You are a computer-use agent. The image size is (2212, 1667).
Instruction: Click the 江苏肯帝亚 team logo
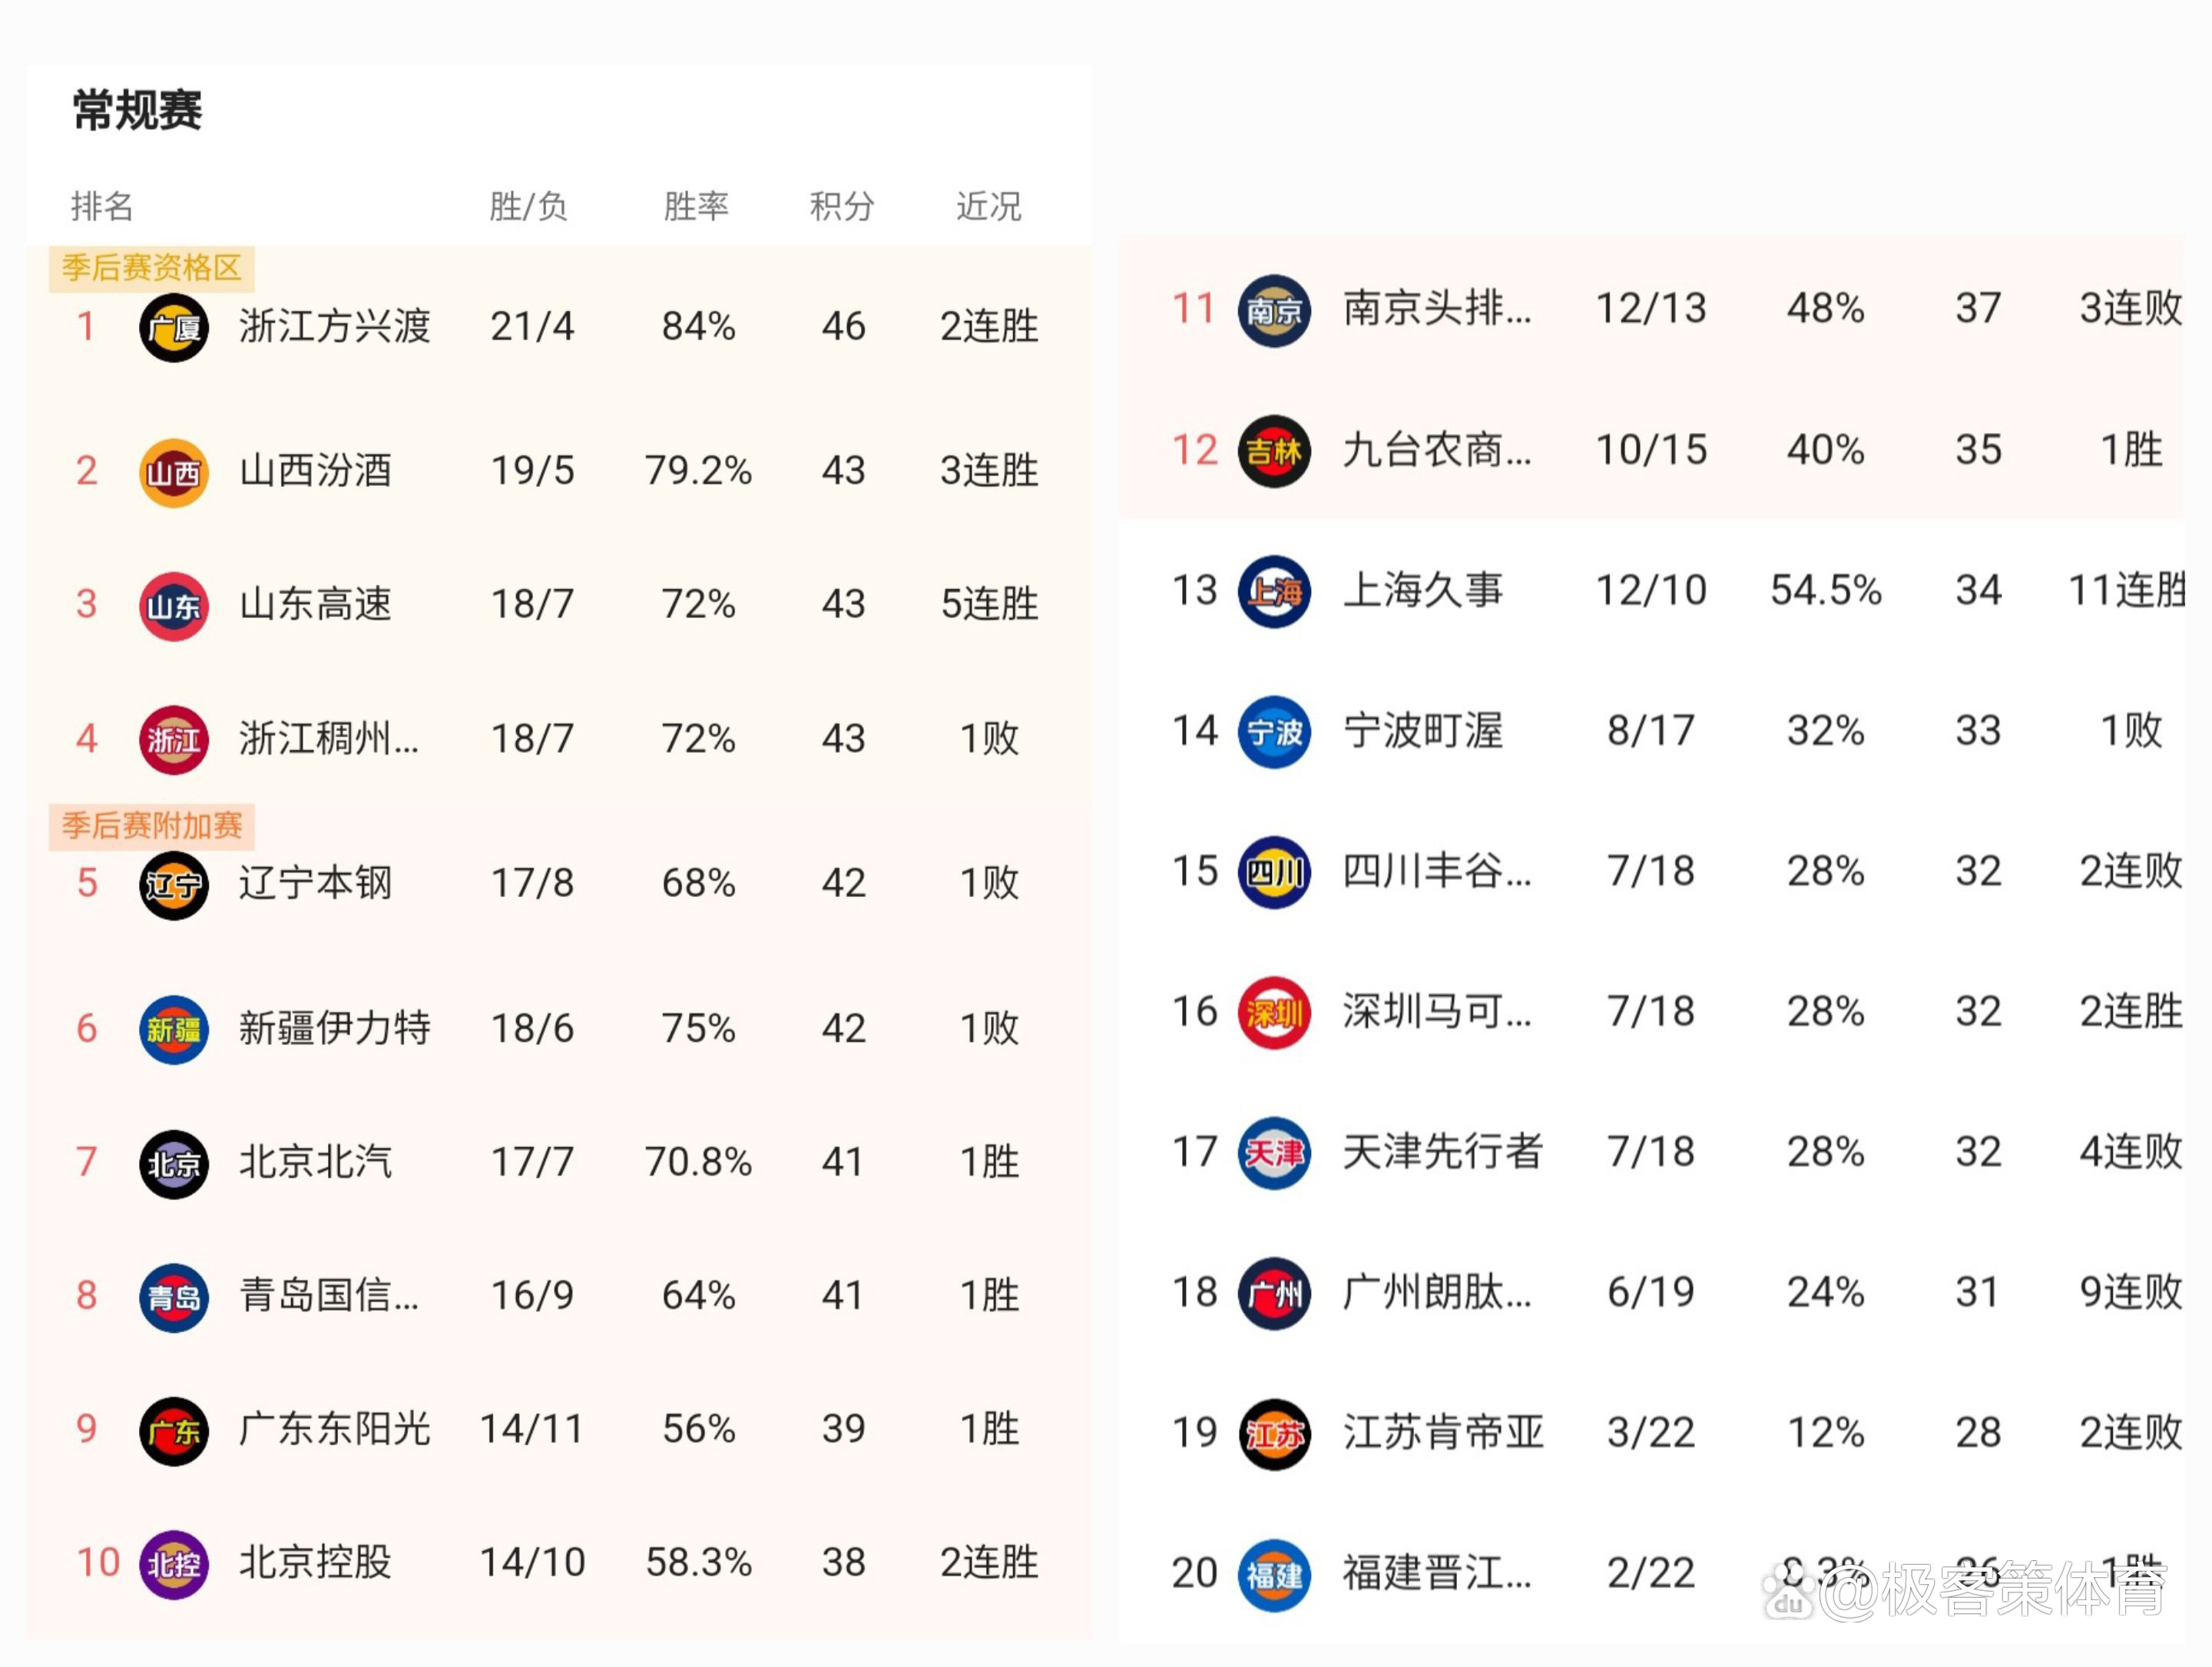click(x=1273, y=1434)
